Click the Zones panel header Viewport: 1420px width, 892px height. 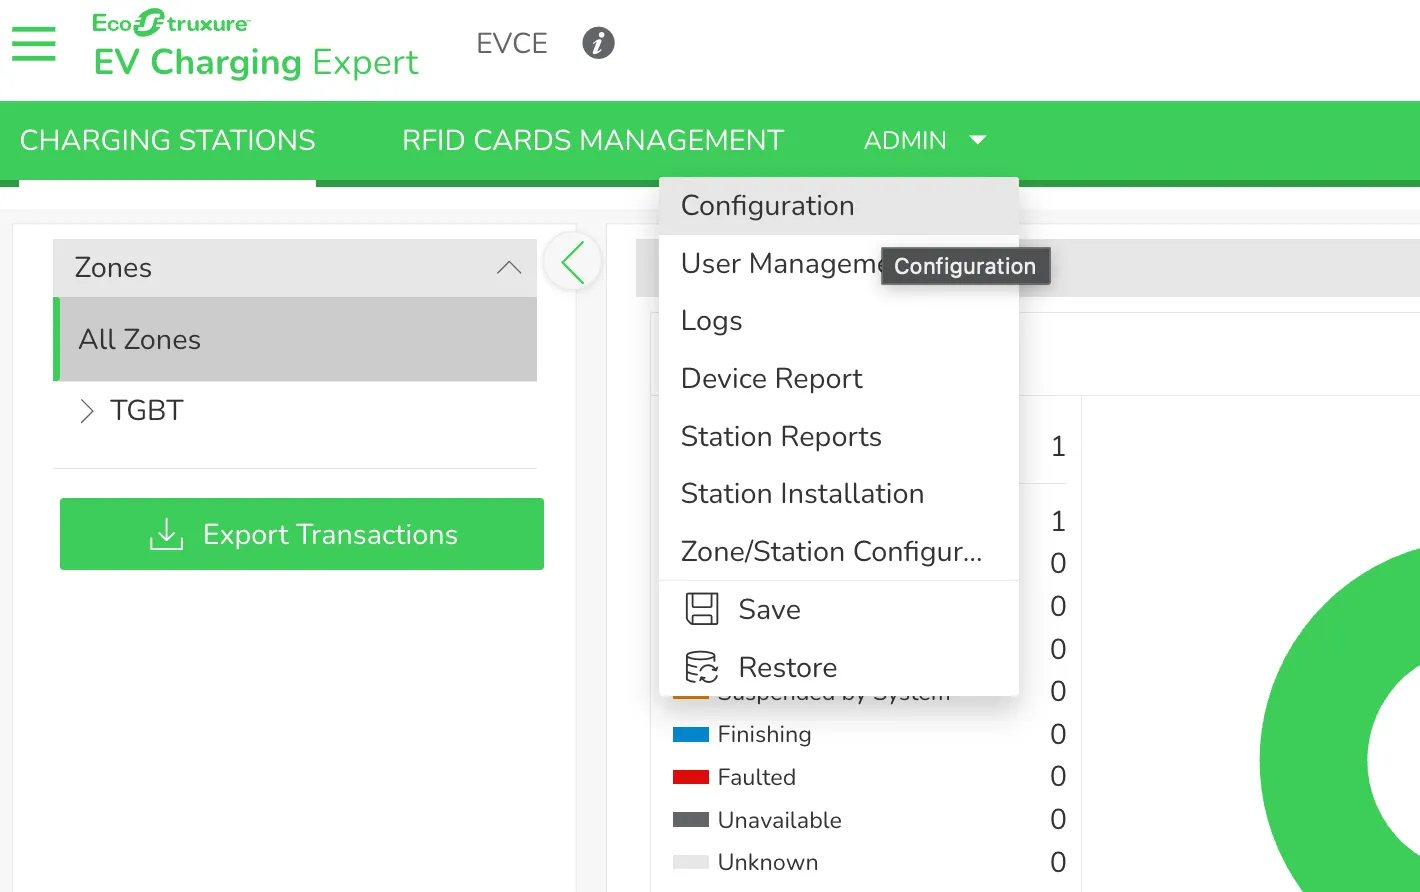click(x=295, y=268)
